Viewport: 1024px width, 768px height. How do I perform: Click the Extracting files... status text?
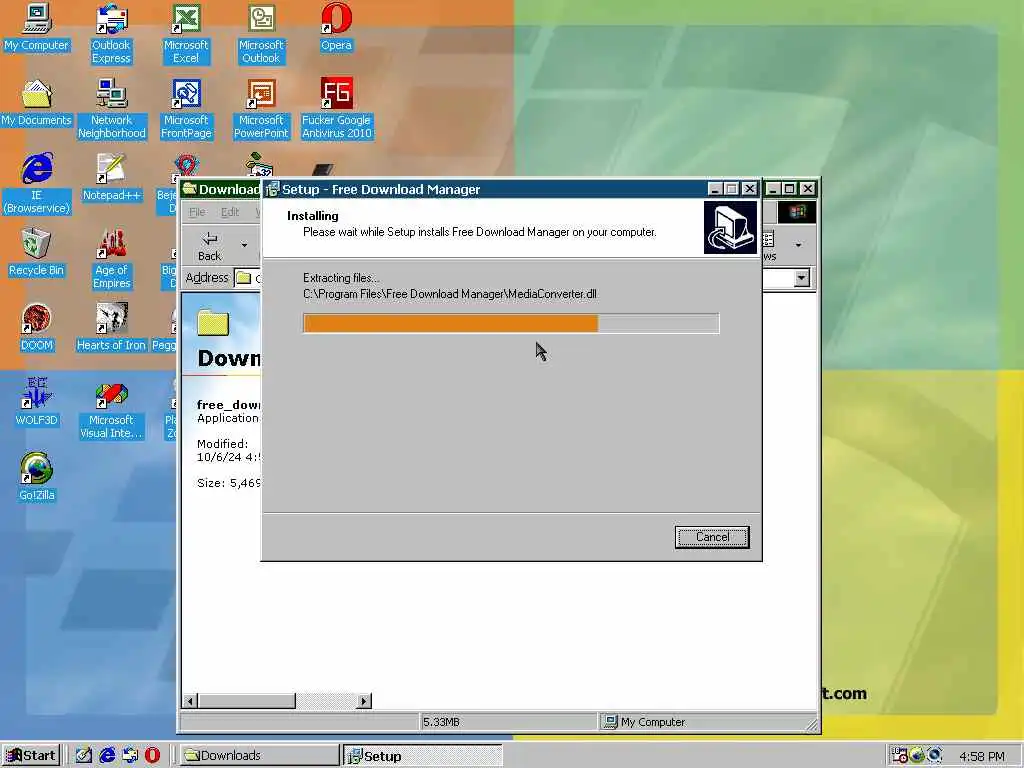(x=341, y=278)
